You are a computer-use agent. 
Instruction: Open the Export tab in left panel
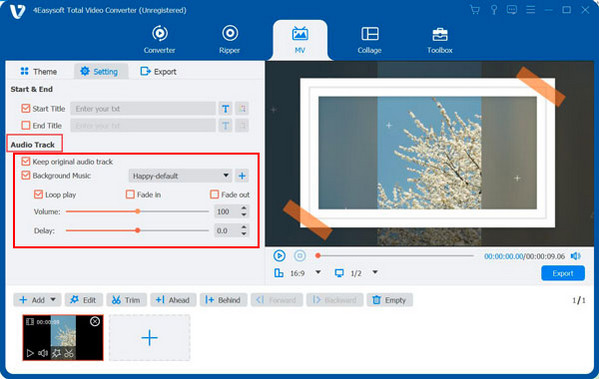pos(158,72)
